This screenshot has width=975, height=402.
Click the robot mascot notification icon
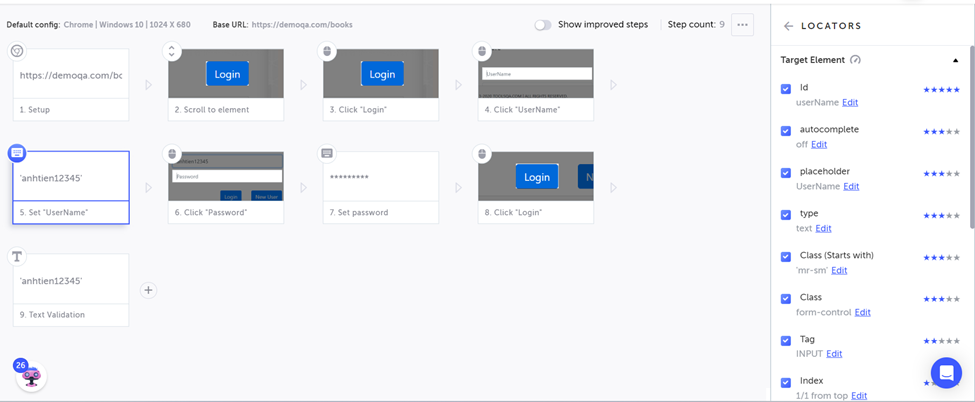pos(30,376)
